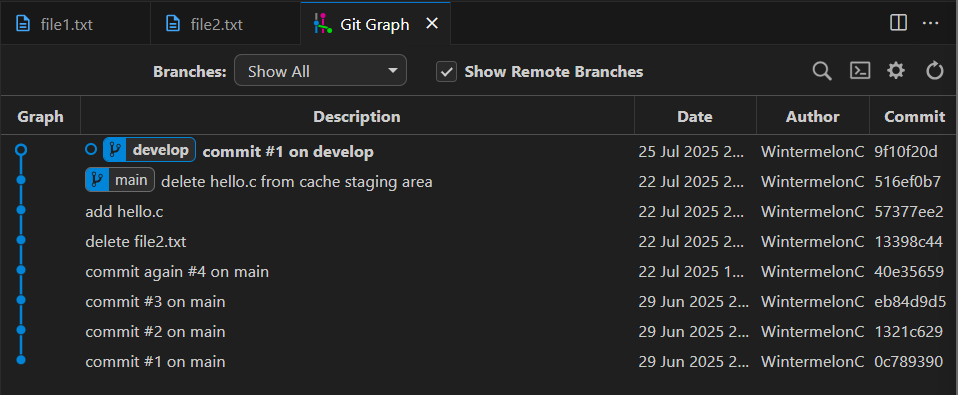Click the graph node for 'delete file2.txt'
The width and height of the screenshot is (958, 395).
(21, 240)
